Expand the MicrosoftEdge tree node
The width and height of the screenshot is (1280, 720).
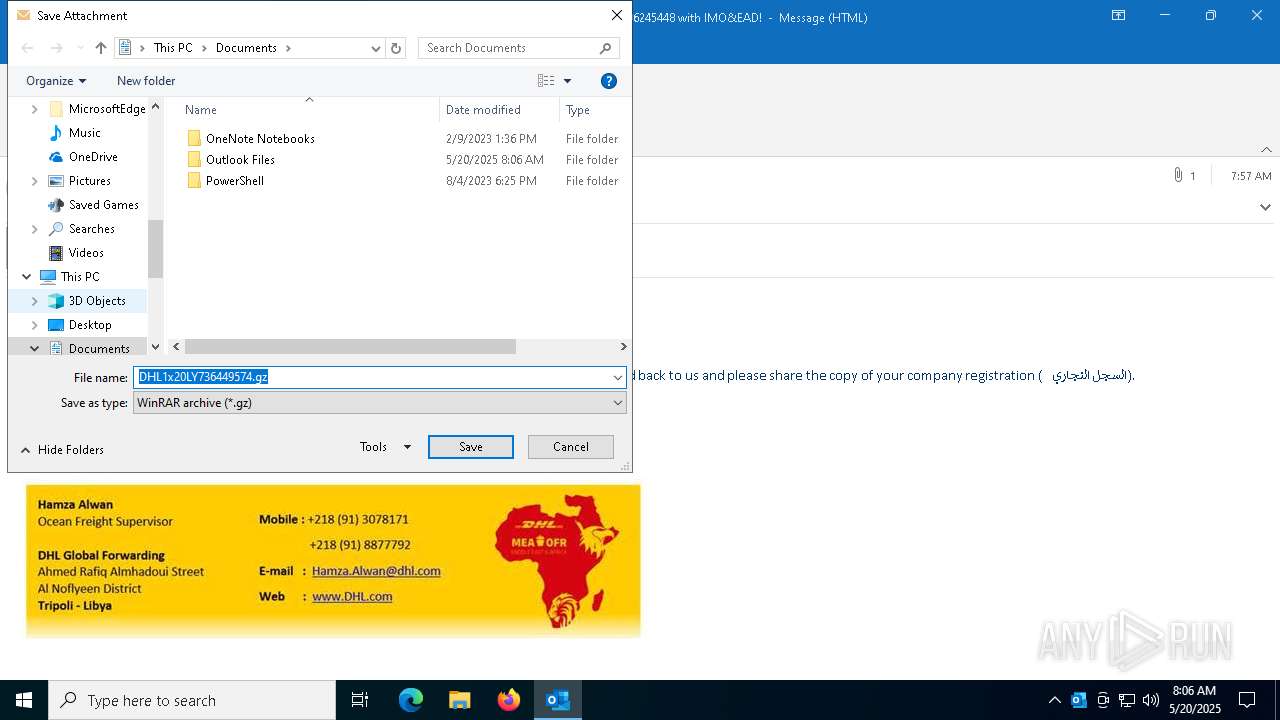click(x=35, y=109)
